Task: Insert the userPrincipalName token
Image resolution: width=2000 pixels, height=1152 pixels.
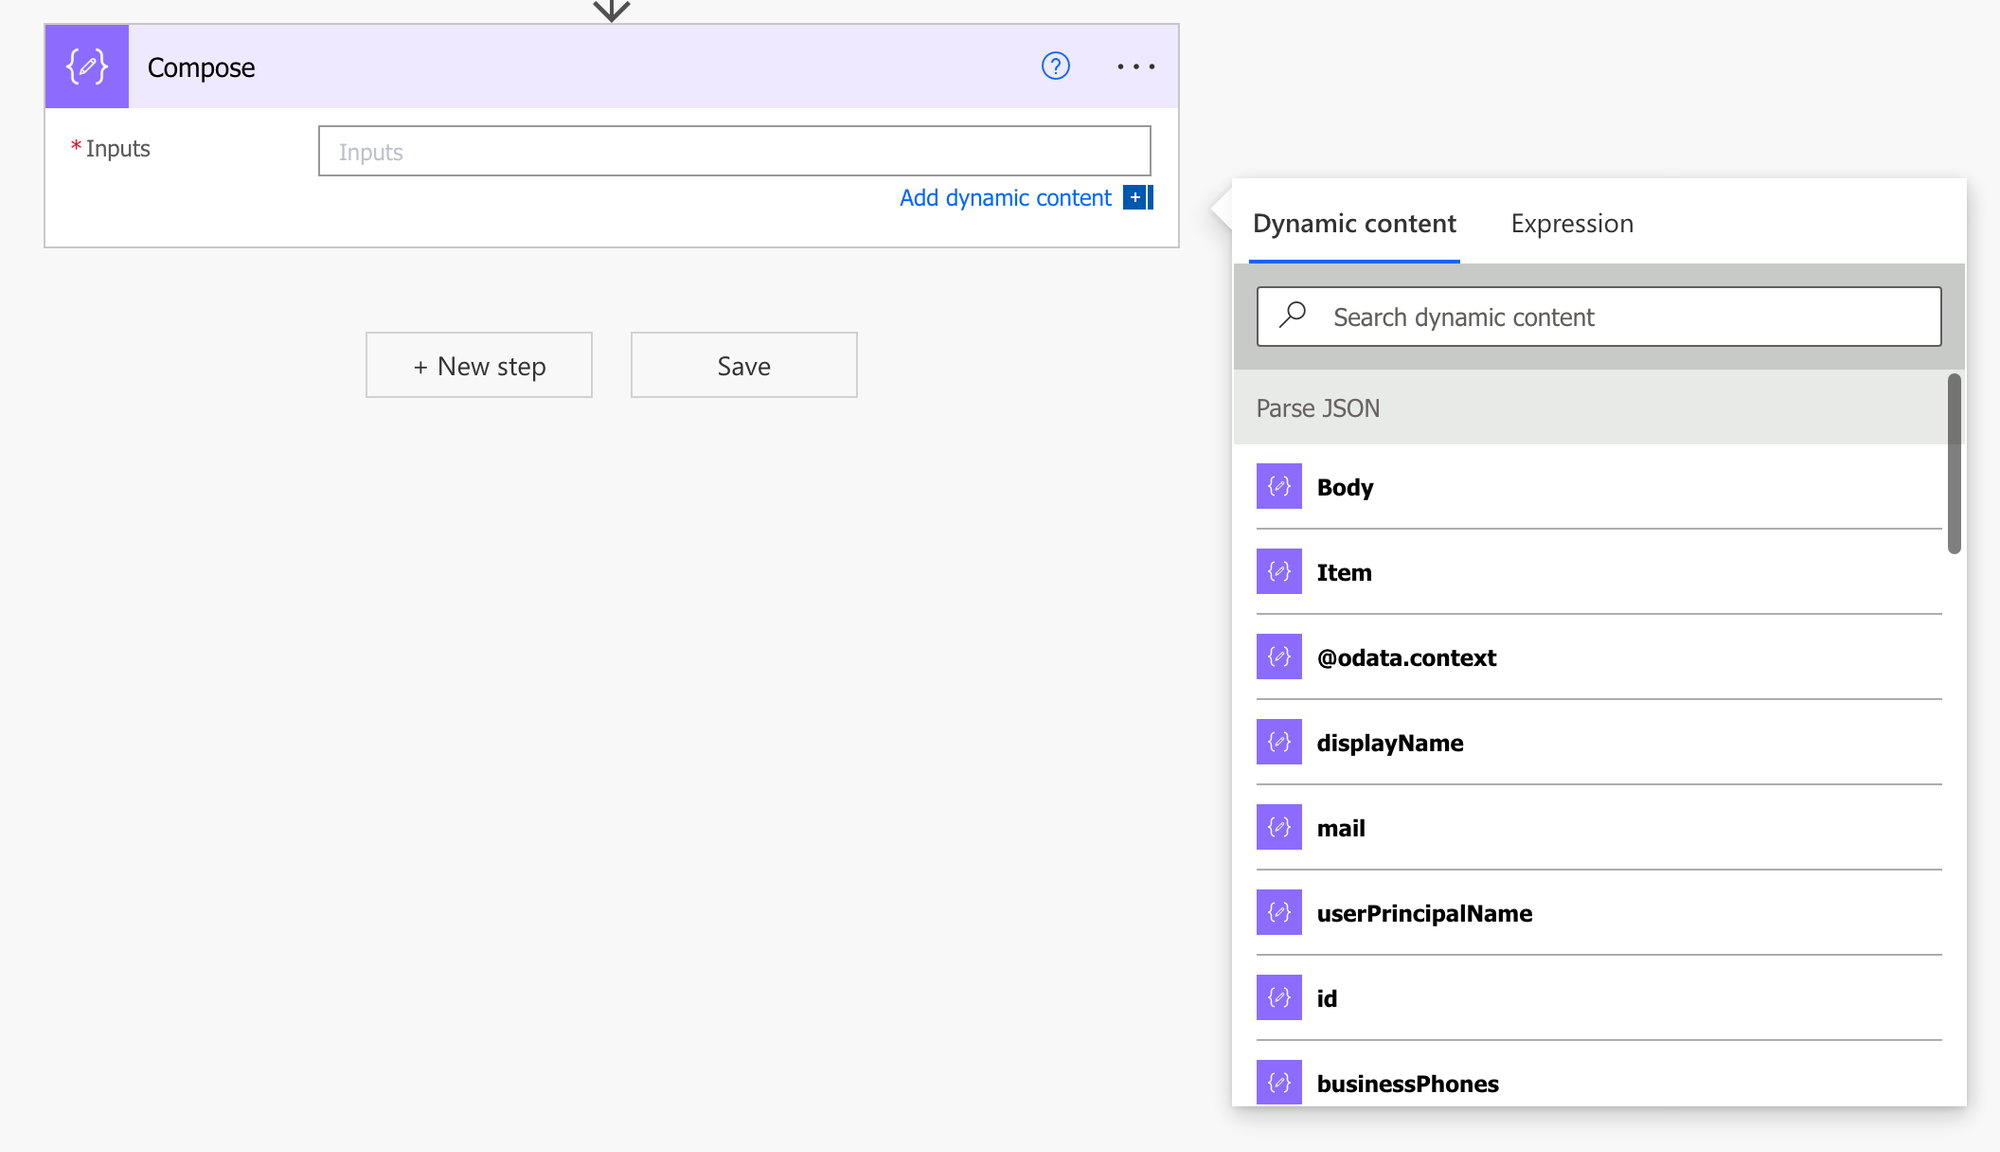Action: point(1424,912)
